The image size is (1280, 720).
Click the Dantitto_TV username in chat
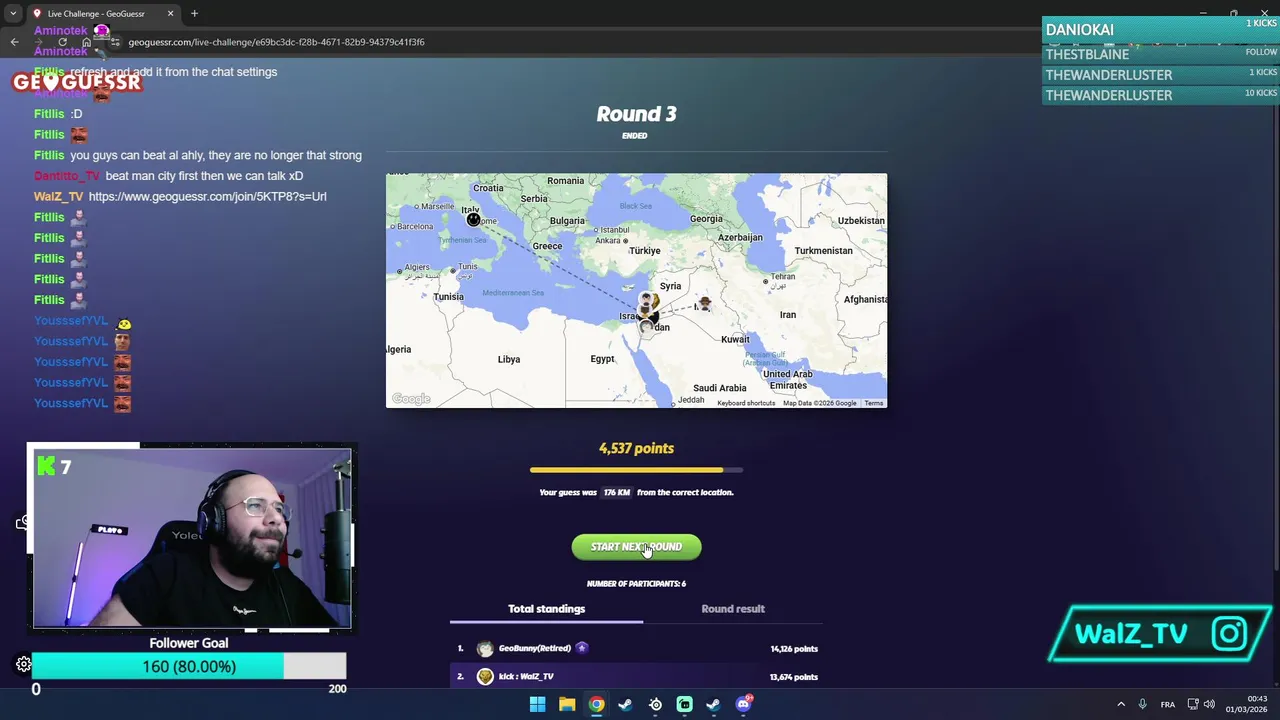coord(67,176)
